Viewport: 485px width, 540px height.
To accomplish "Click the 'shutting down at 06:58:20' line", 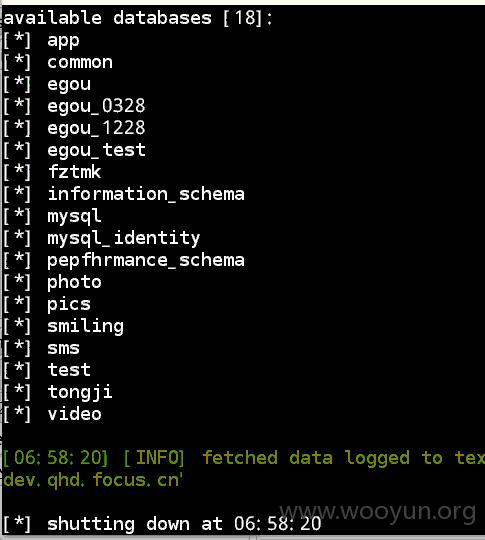I will [184, 524].
